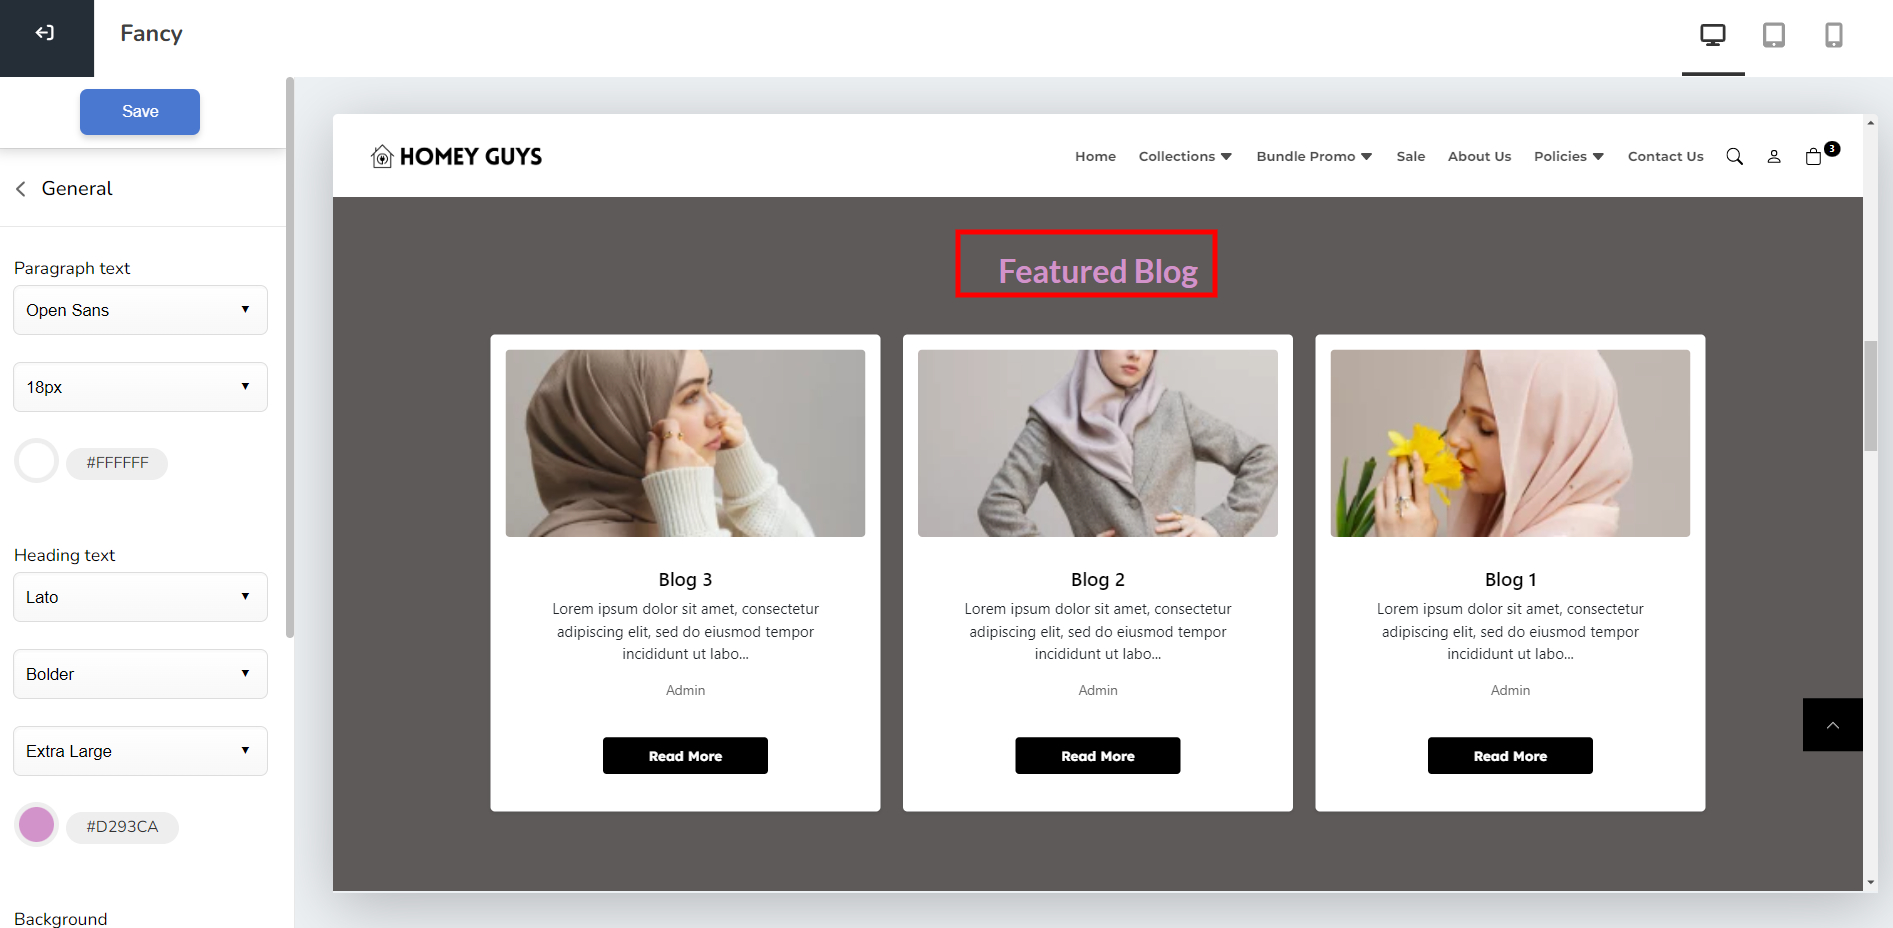The width and height of the screenshot is (1893, 928).
Task: Click the Blog 1 thumbnail image
Action: [x=1510, y=443]
